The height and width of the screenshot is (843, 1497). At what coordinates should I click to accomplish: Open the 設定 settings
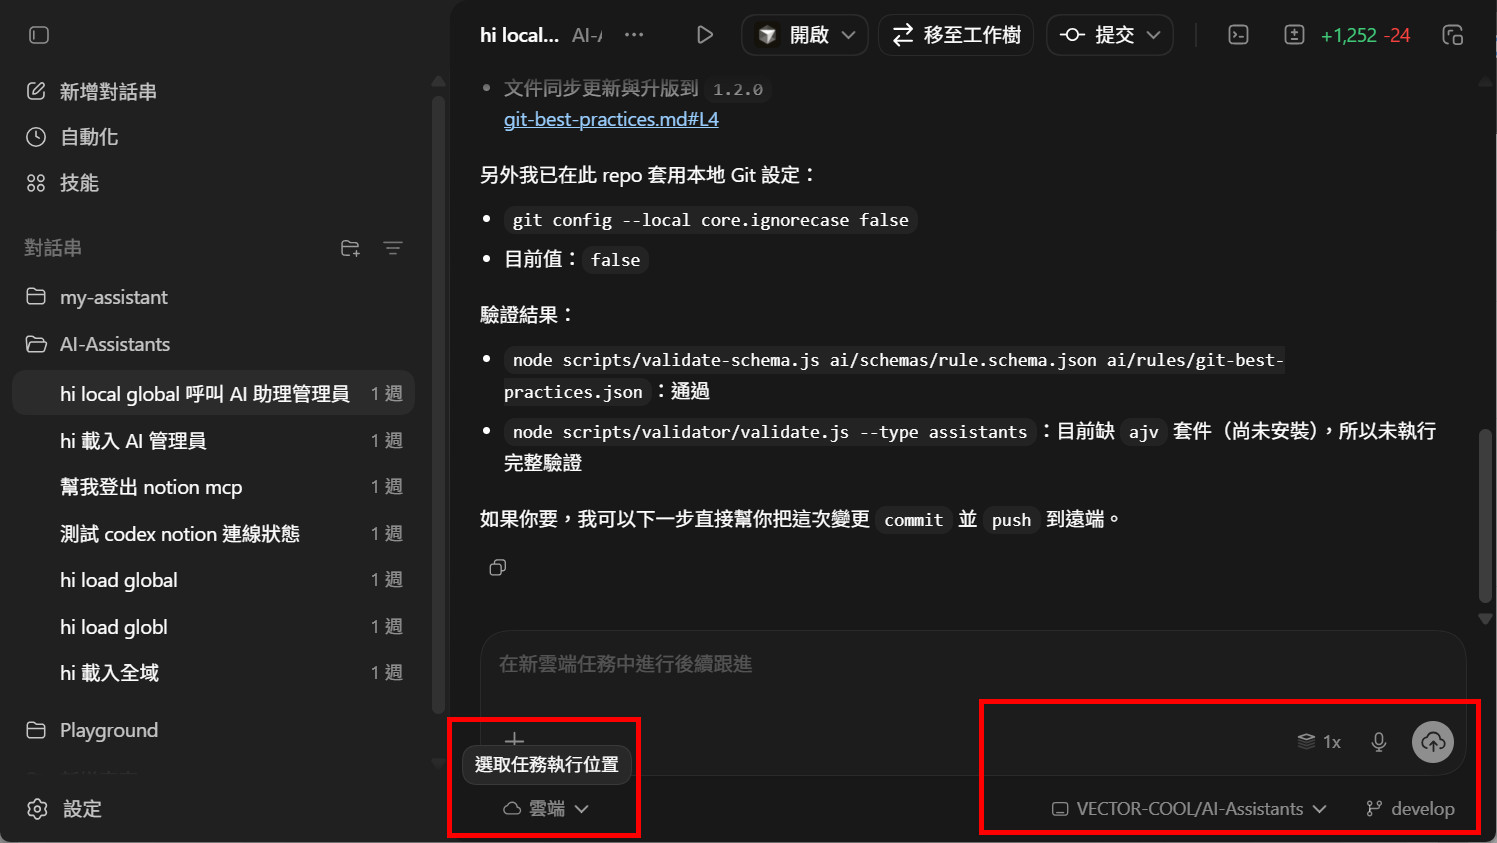(x=81, y=809)
